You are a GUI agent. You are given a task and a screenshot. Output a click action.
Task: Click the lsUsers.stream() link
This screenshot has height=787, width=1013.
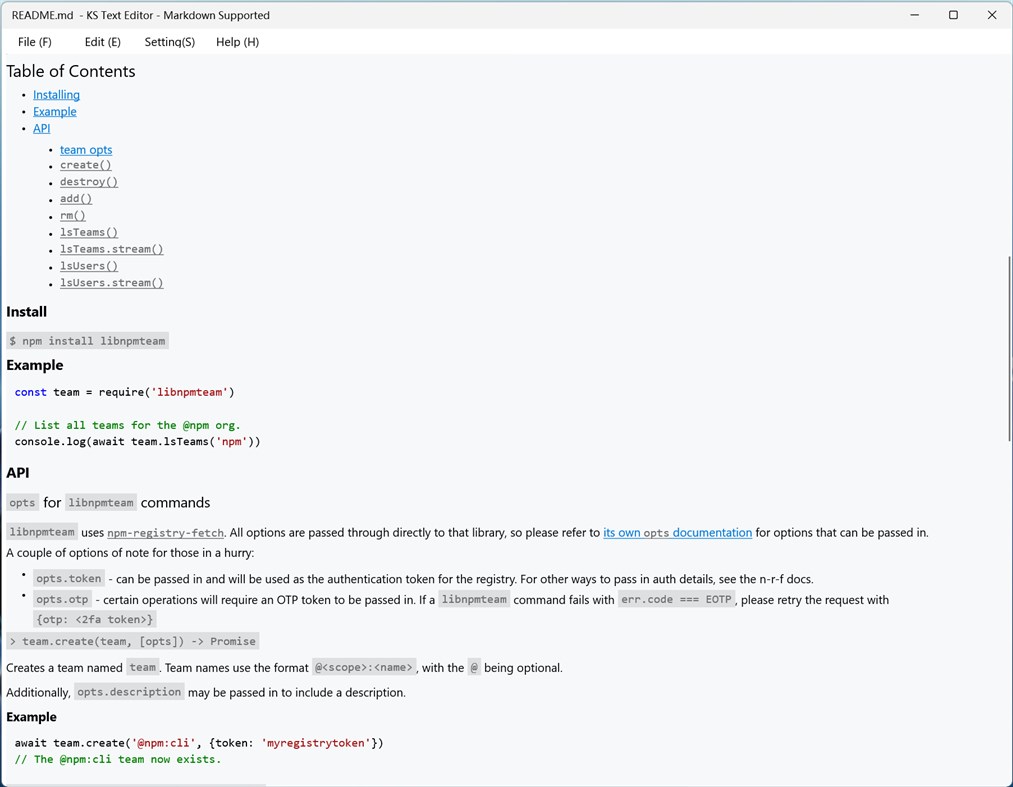click(111, 283)
